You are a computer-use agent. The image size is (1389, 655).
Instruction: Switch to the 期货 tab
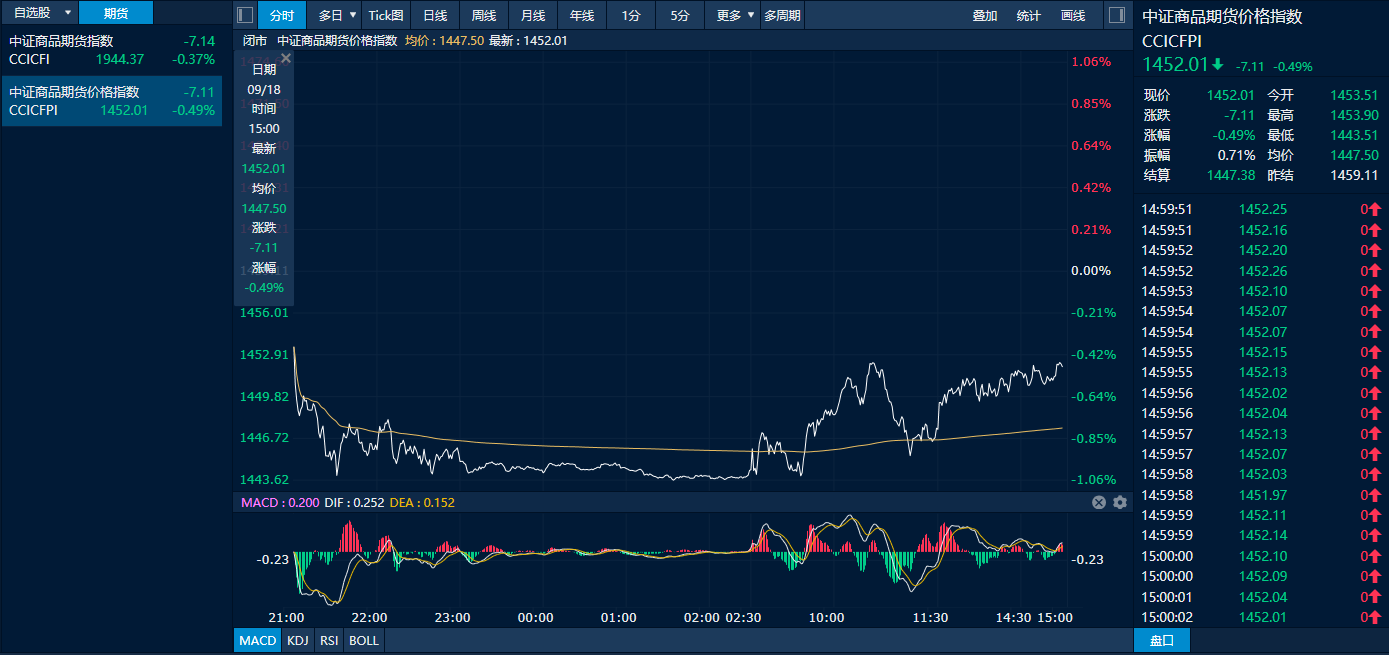[116, 13]
